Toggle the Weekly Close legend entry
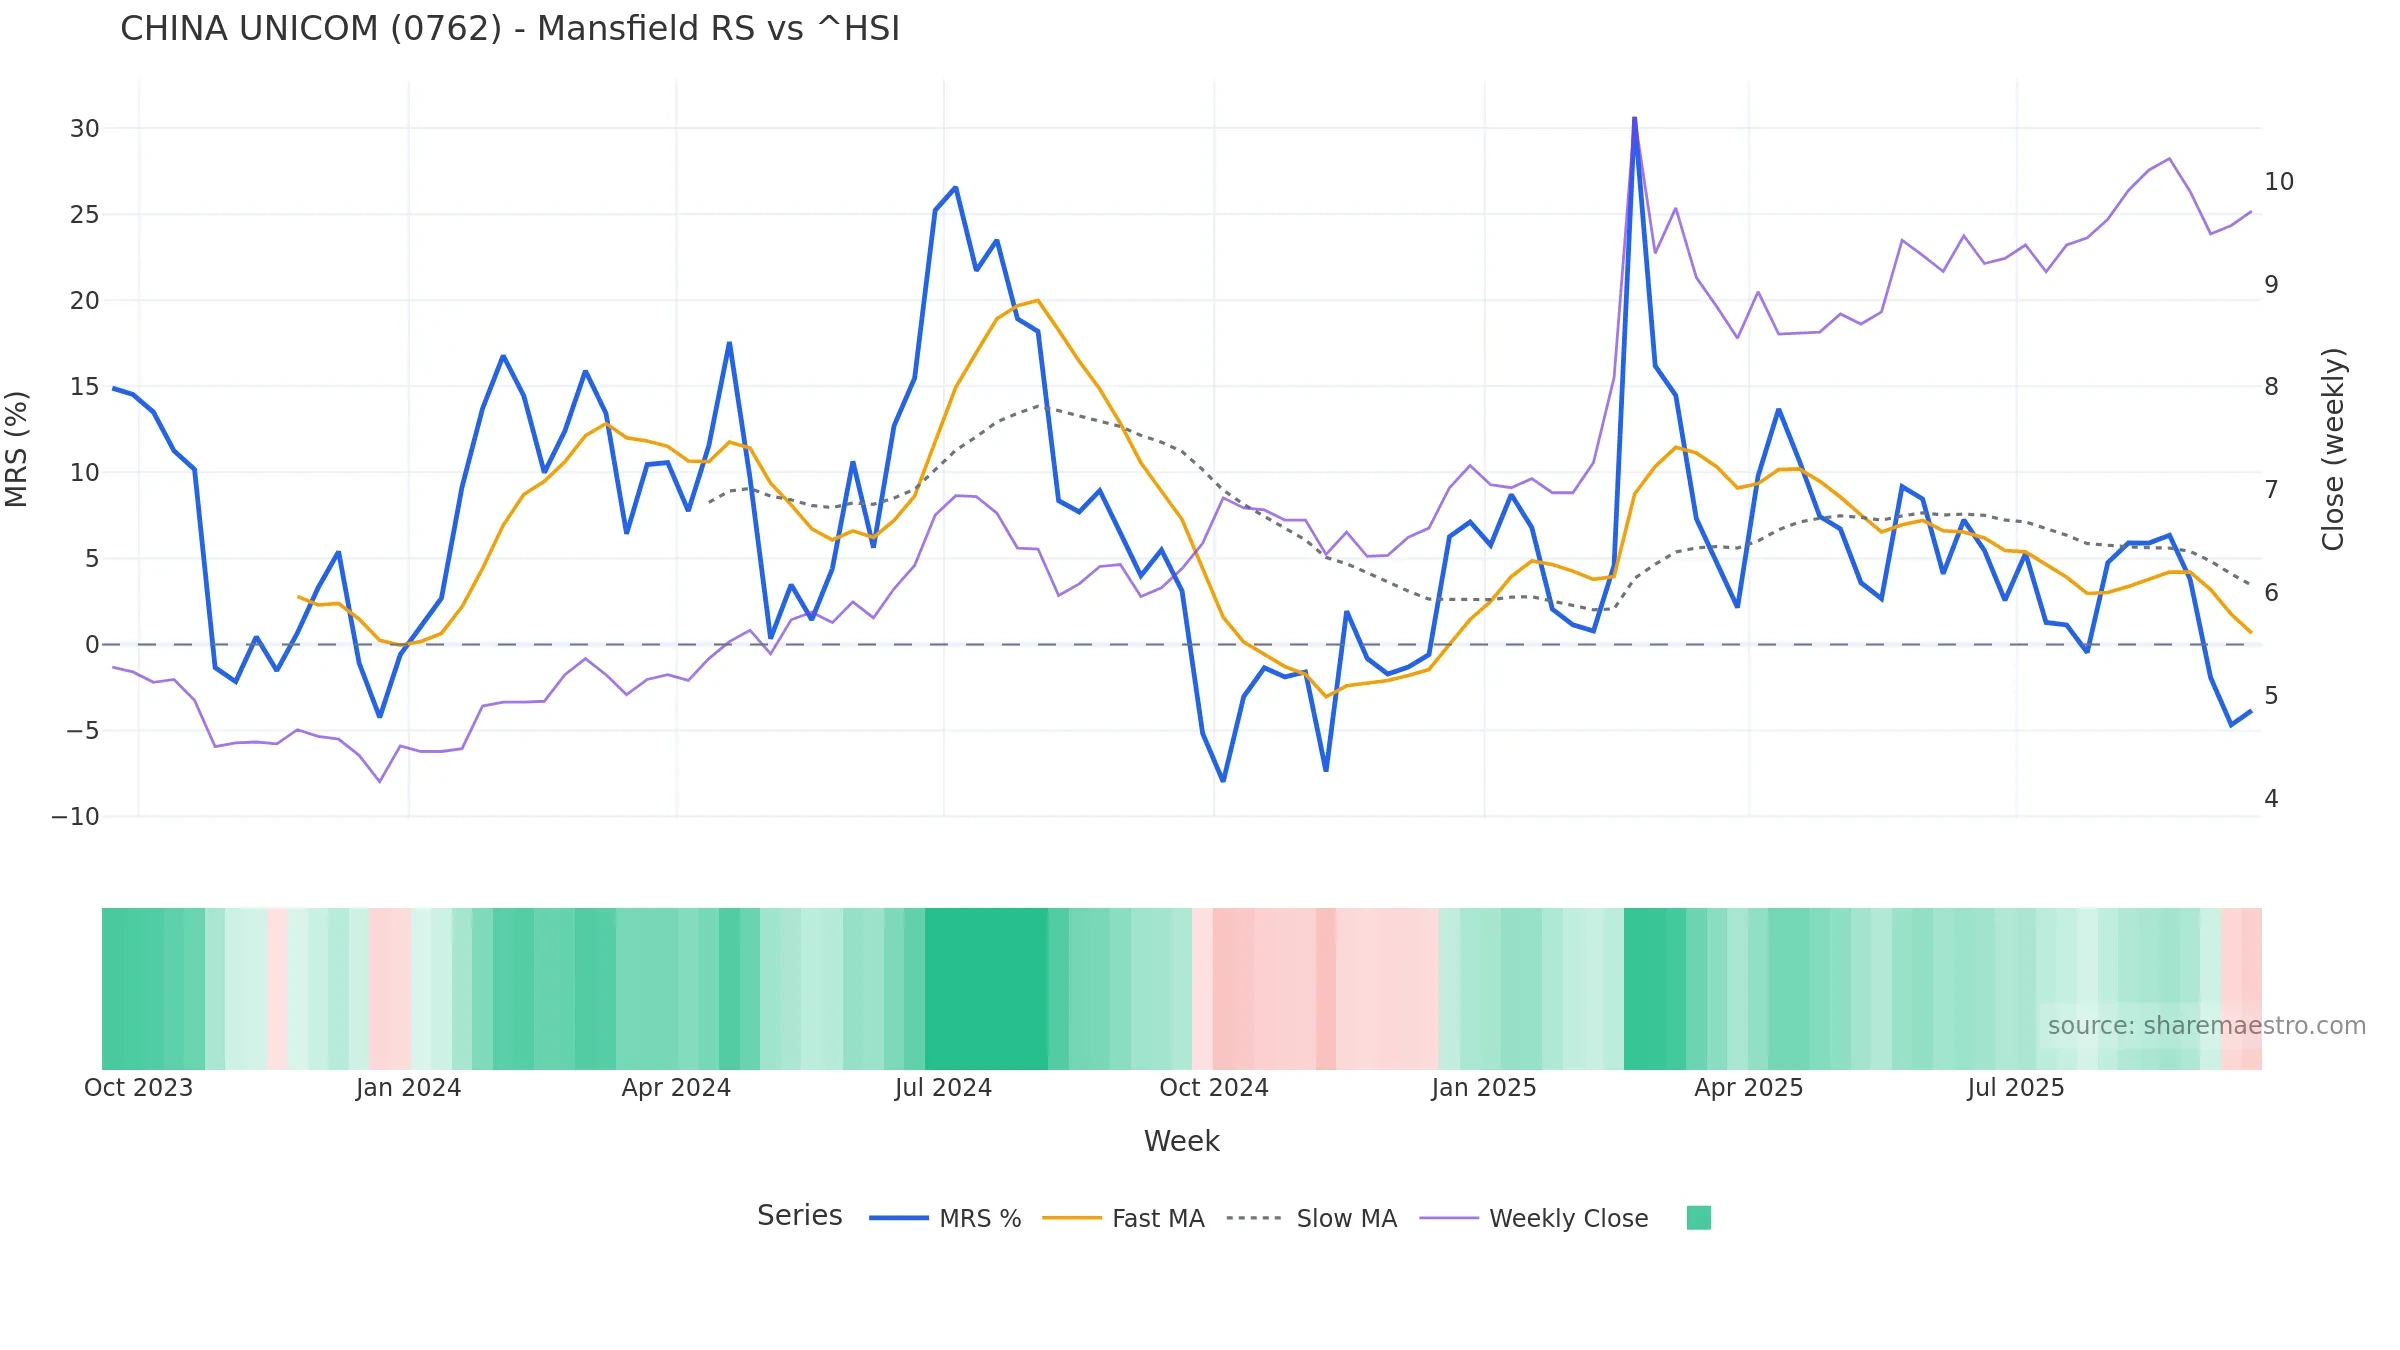This screenshot has width=2400, height=1350. tap(1534, 1218)
